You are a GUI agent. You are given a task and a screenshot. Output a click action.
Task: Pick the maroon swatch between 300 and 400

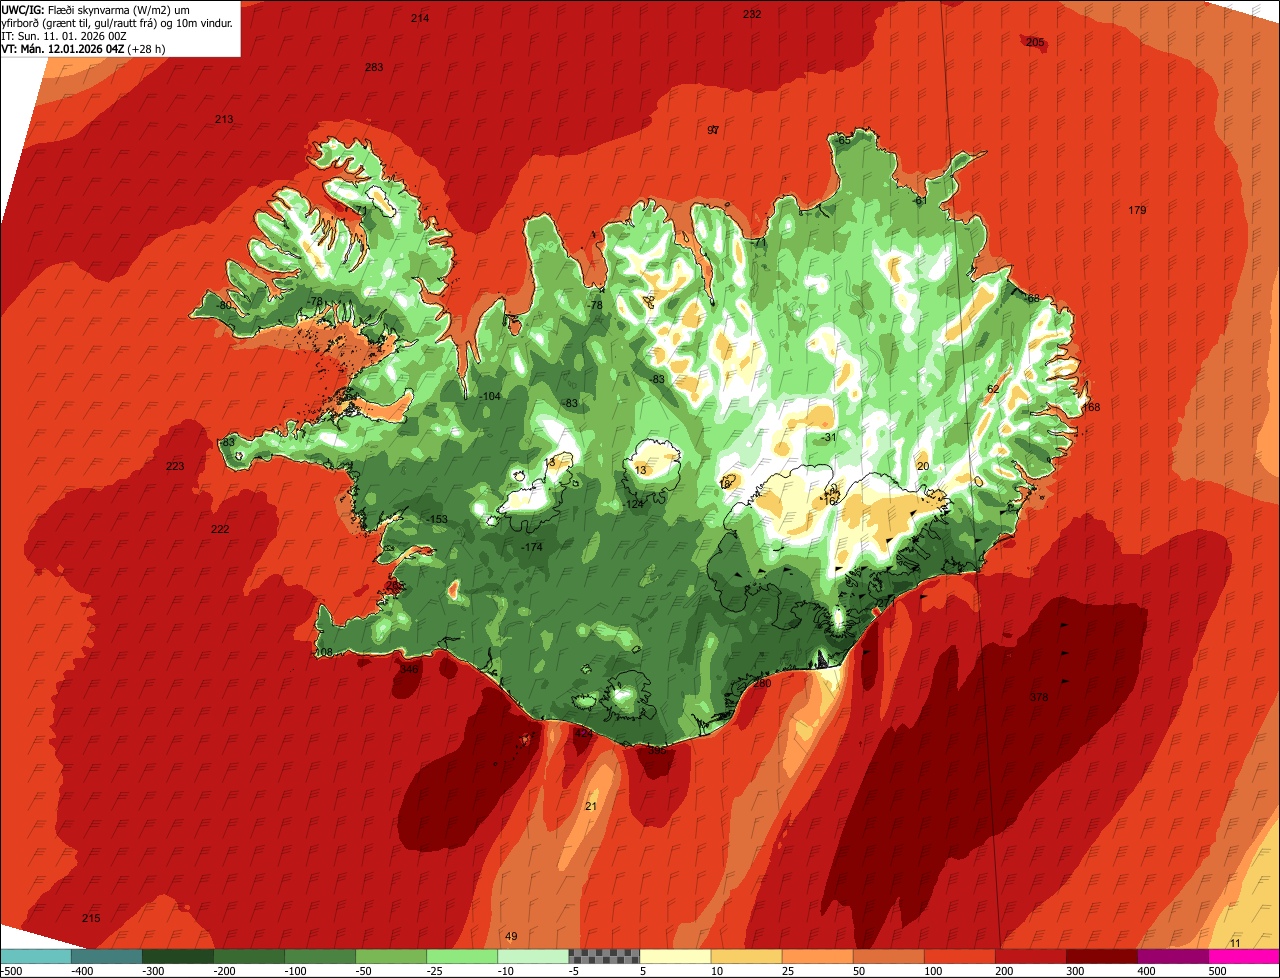click(1100, 956)
